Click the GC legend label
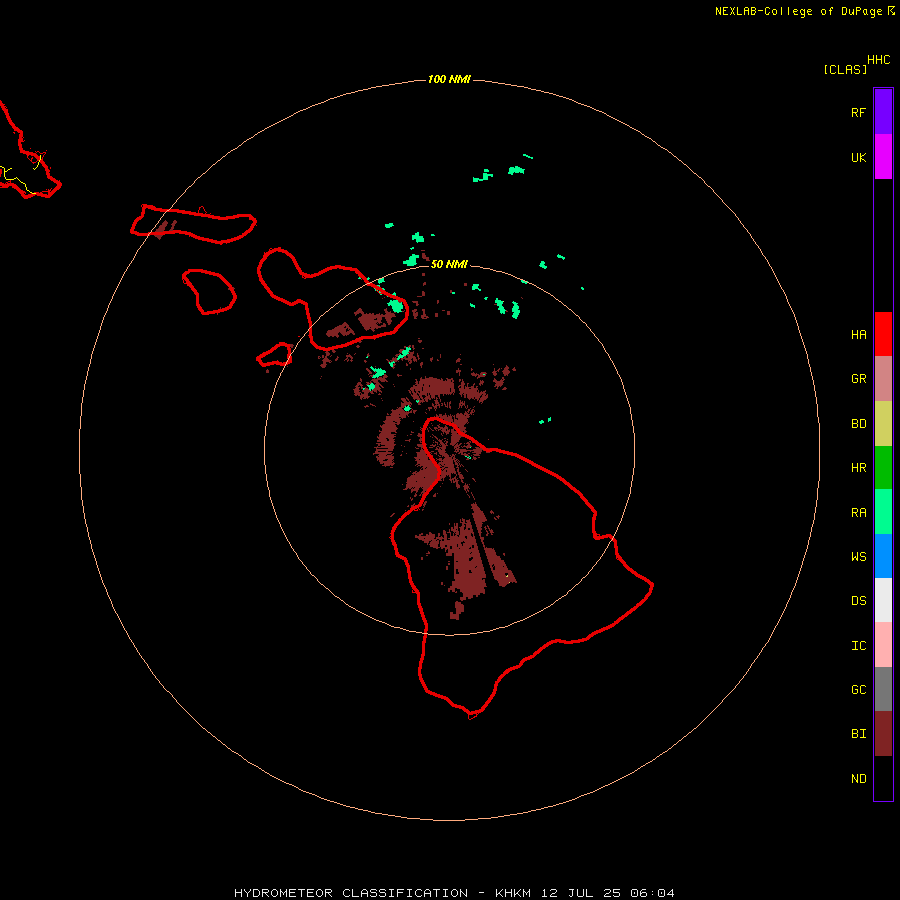Image resolution: width=900 pixels, height=900 pixels. 858,690
